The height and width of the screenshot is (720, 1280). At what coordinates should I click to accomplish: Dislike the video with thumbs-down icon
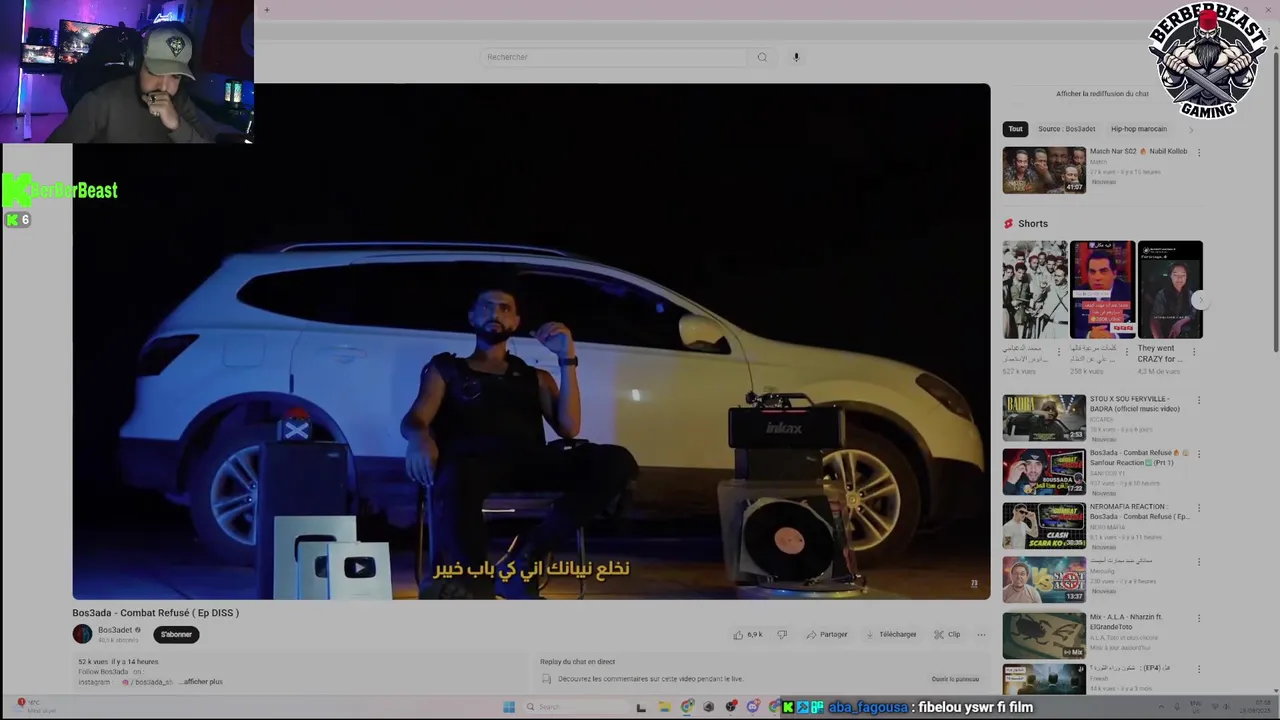(x=782, y=634)
